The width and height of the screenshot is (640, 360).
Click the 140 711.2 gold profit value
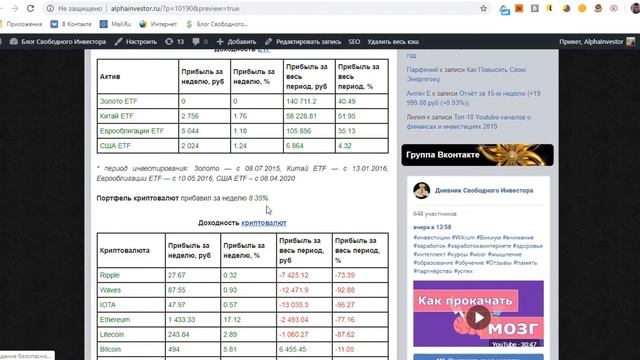pyautogui.click(x=301, y=101)
